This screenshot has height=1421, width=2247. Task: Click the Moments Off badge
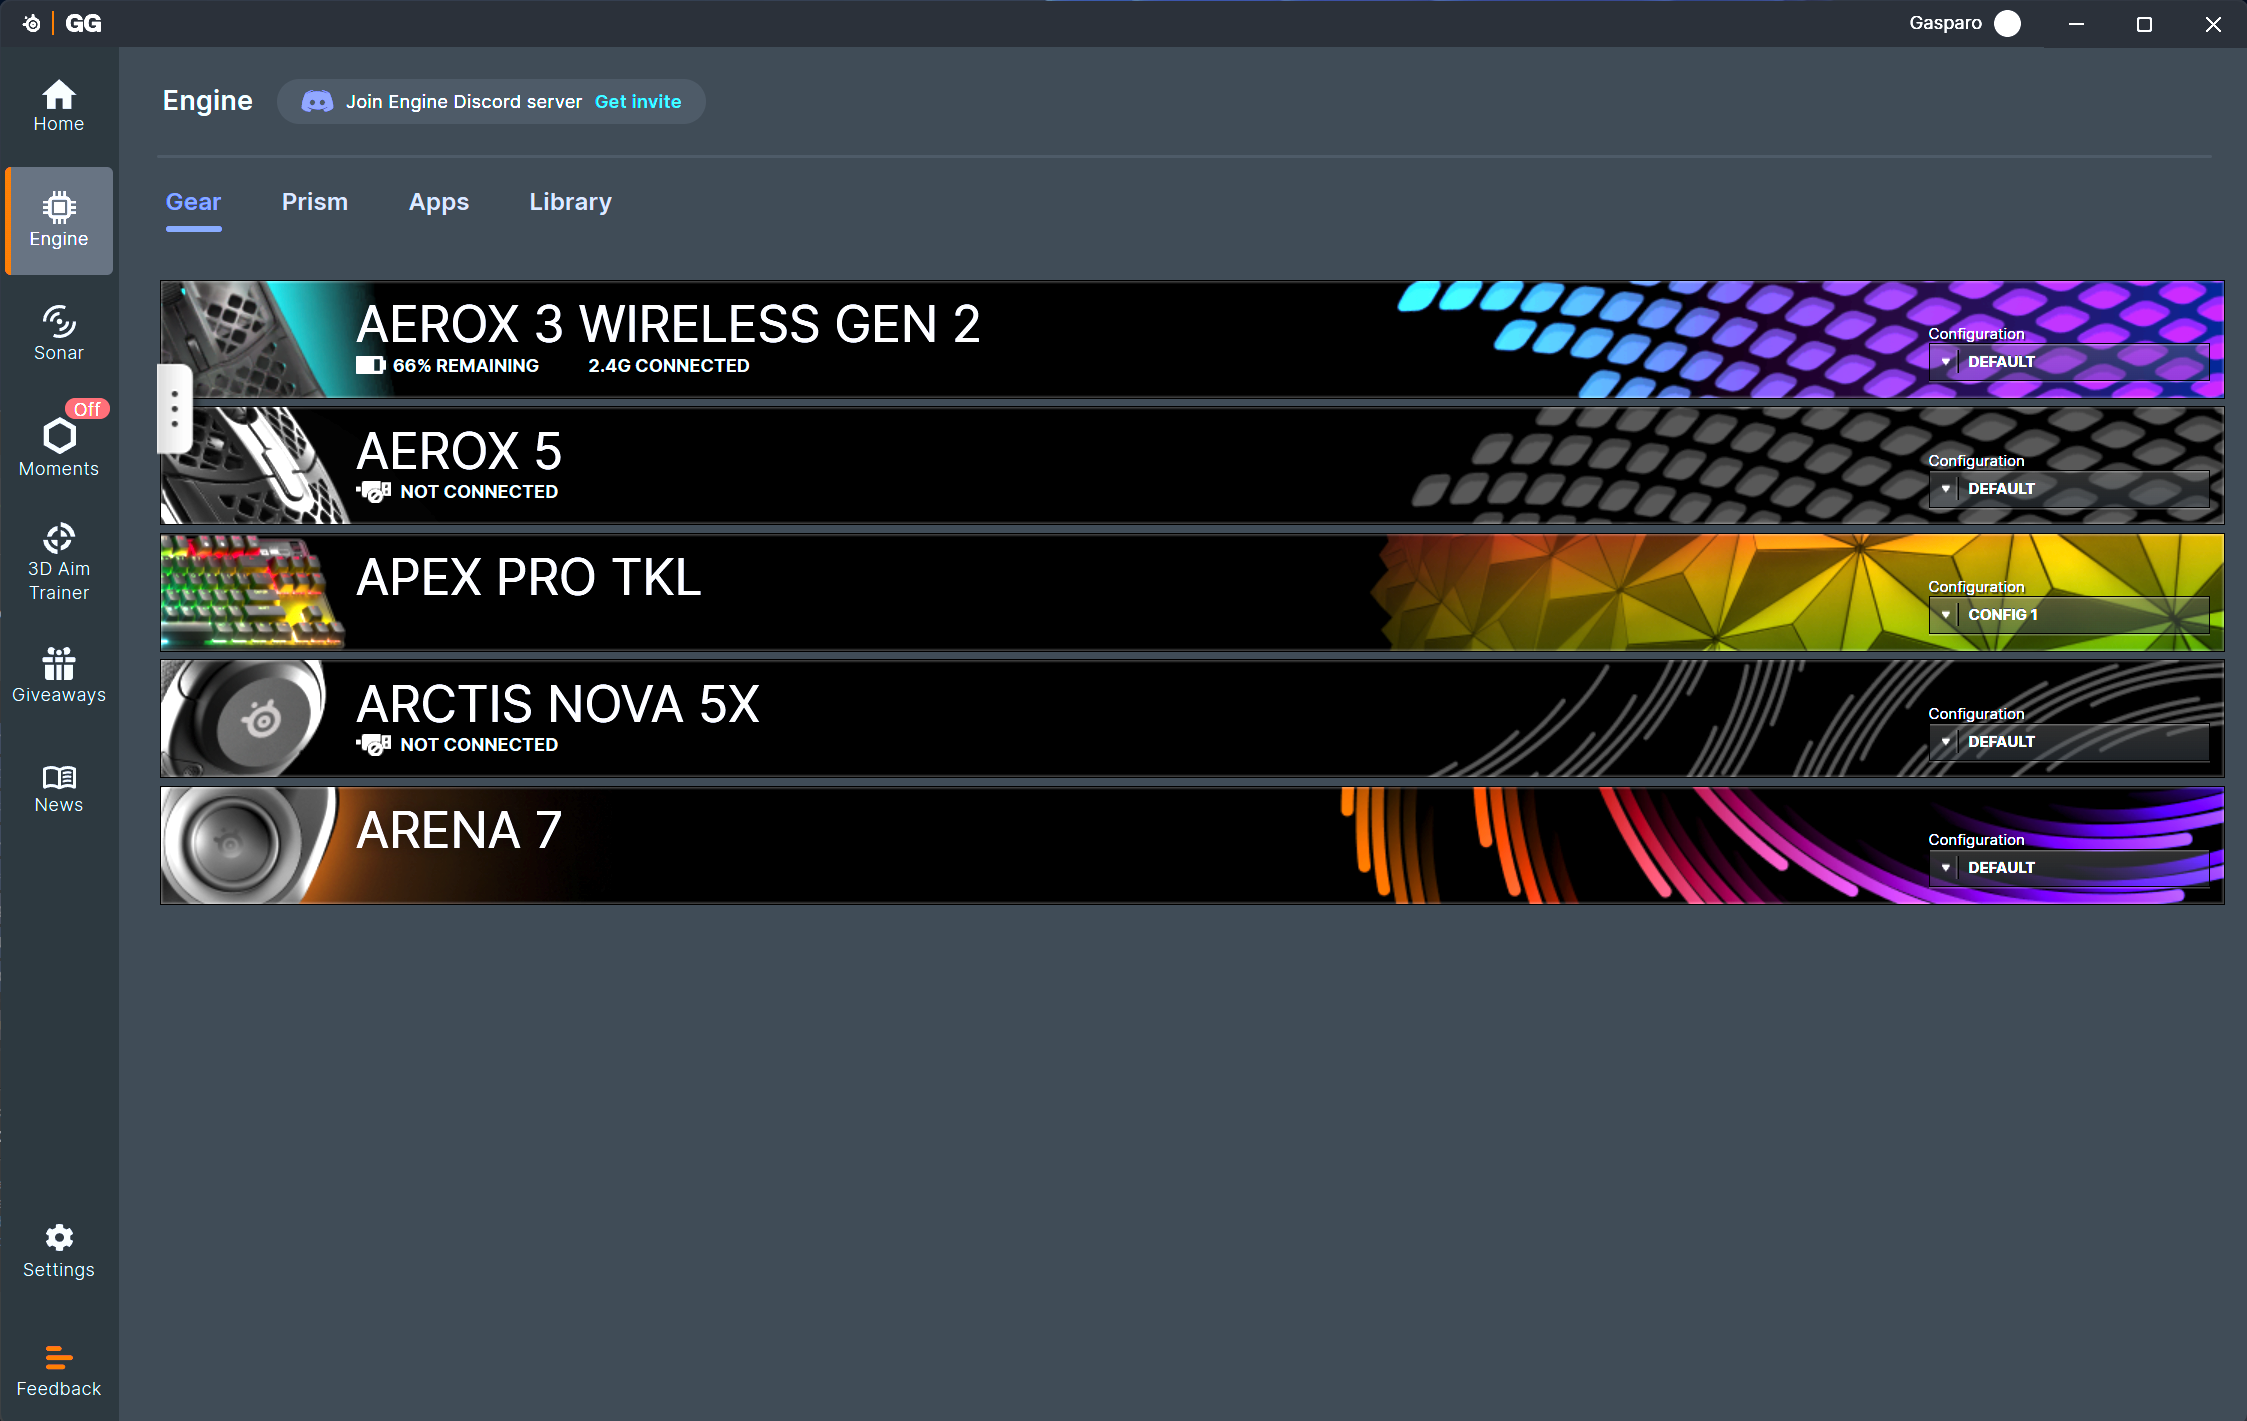pos(87,409)
